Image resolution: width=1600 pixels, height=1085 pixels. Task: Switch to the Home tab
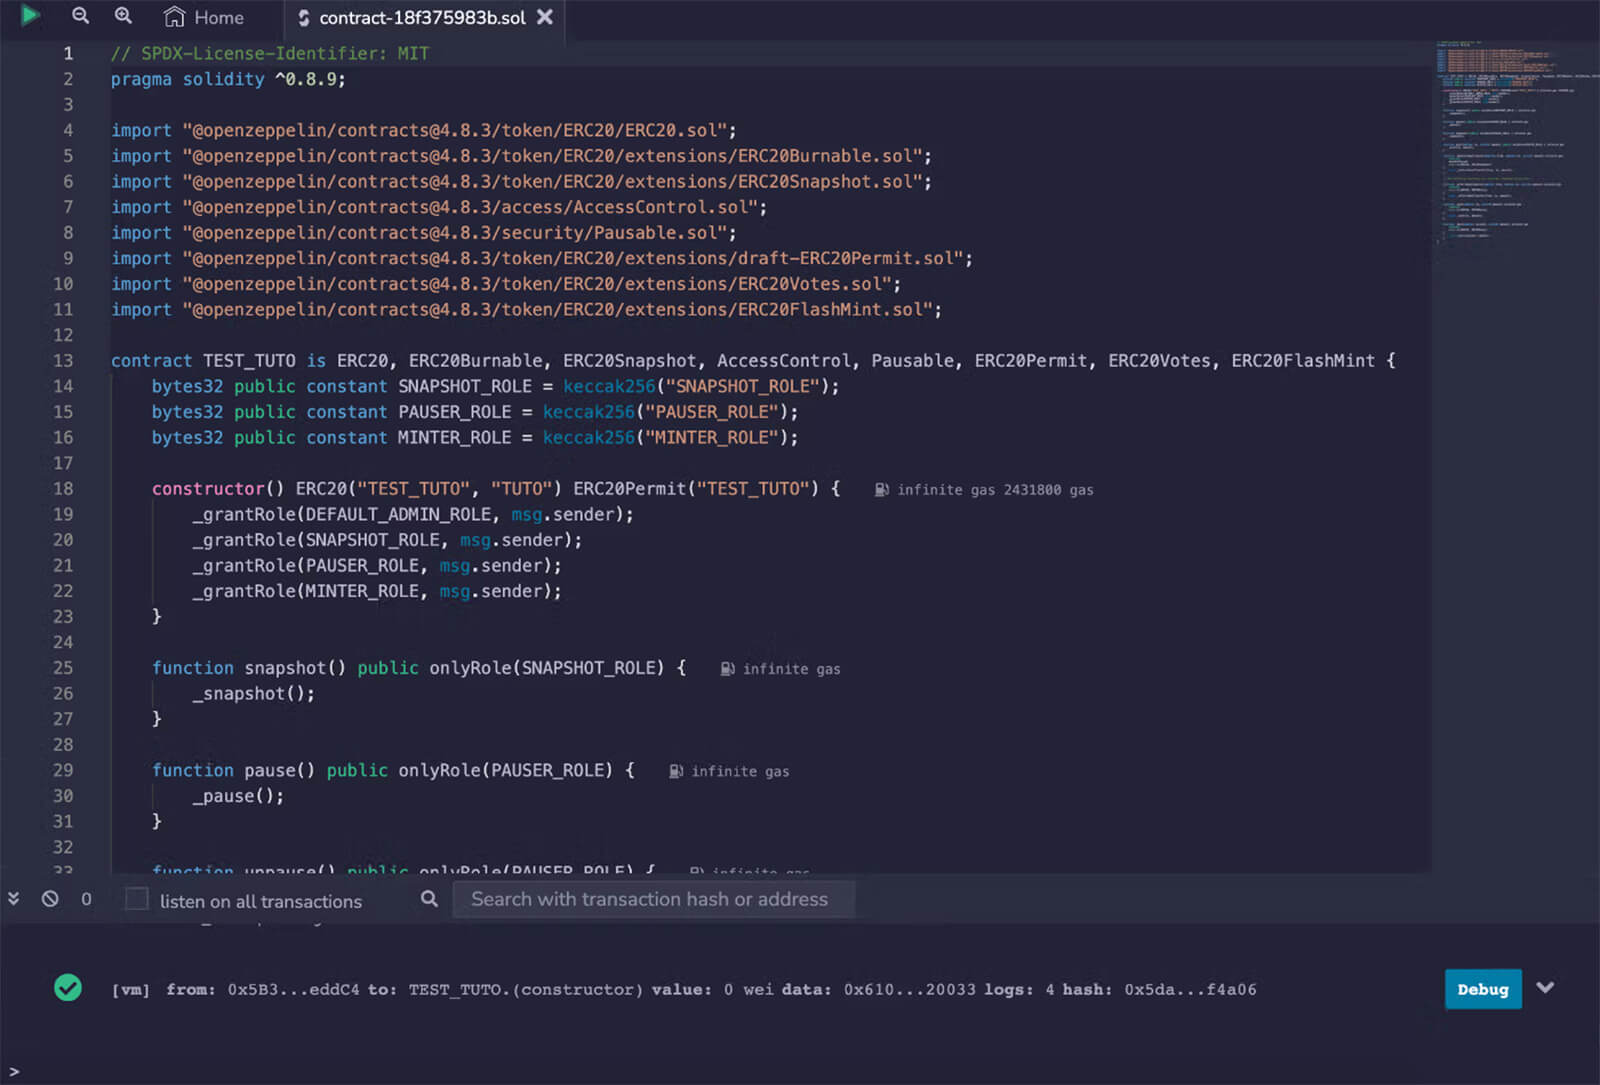click(210, 17)
